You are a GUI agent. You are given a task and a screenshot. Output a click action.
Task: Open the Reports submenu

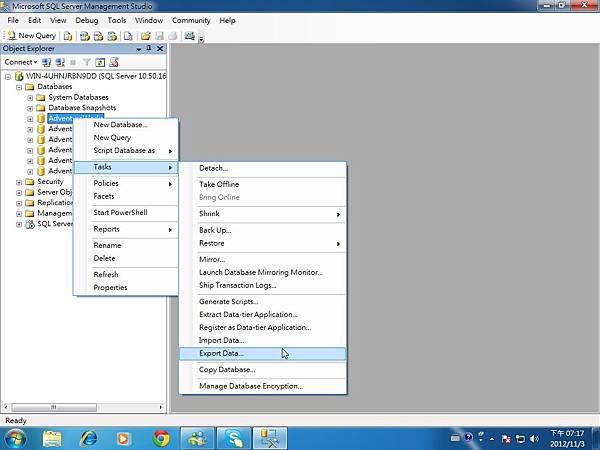[x=126, y=229]
